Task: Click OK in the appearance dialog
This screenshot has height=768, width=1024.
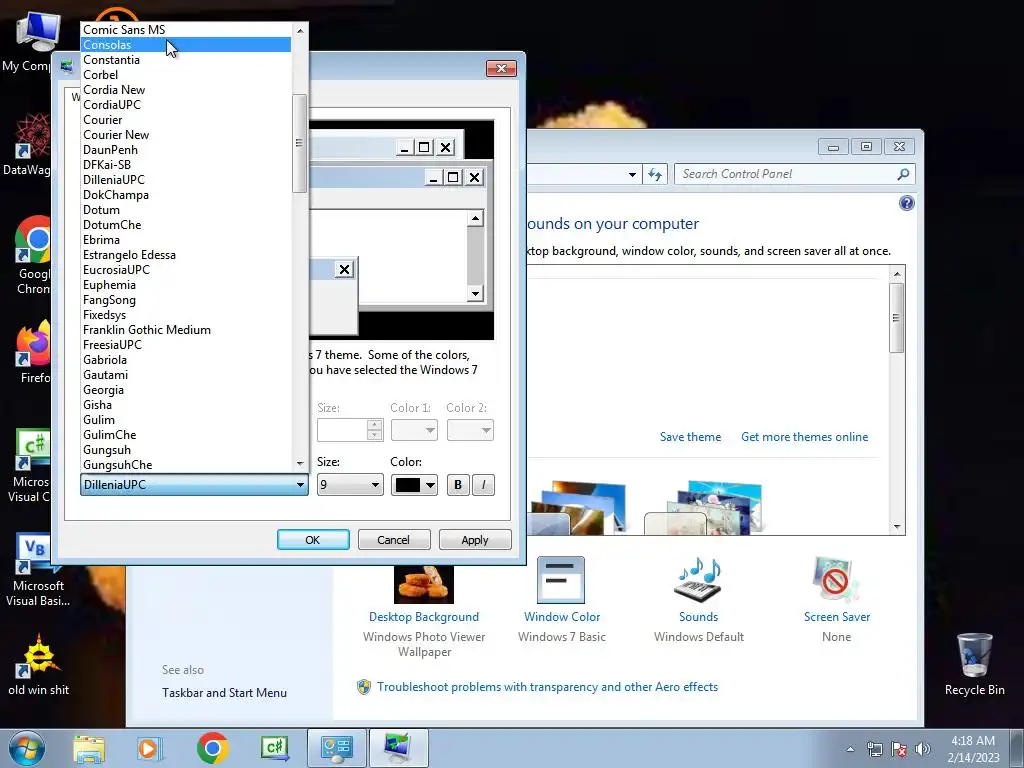Action: (313, 540)
